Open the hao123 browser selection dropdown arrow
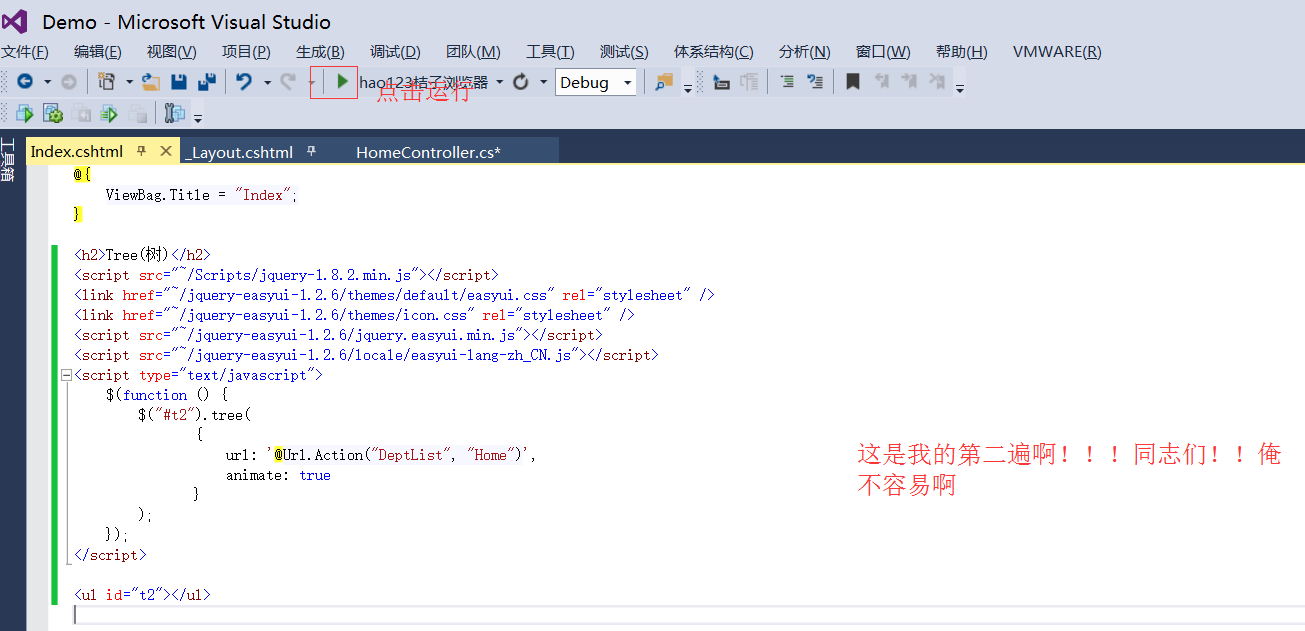The height and width of the screenshot is (631, 1305). (499, 82)
